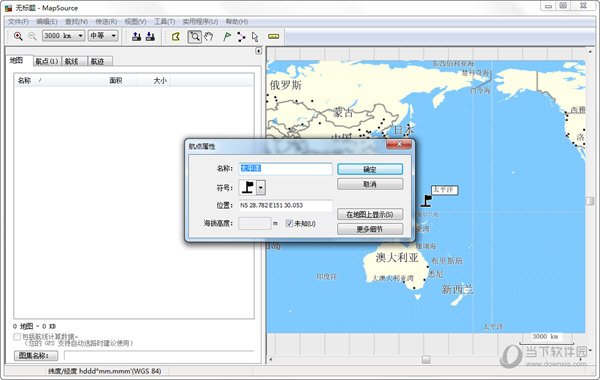600x380 pixels.
Task: Click the flag waypoint marker on map
Action: [427, 200]
